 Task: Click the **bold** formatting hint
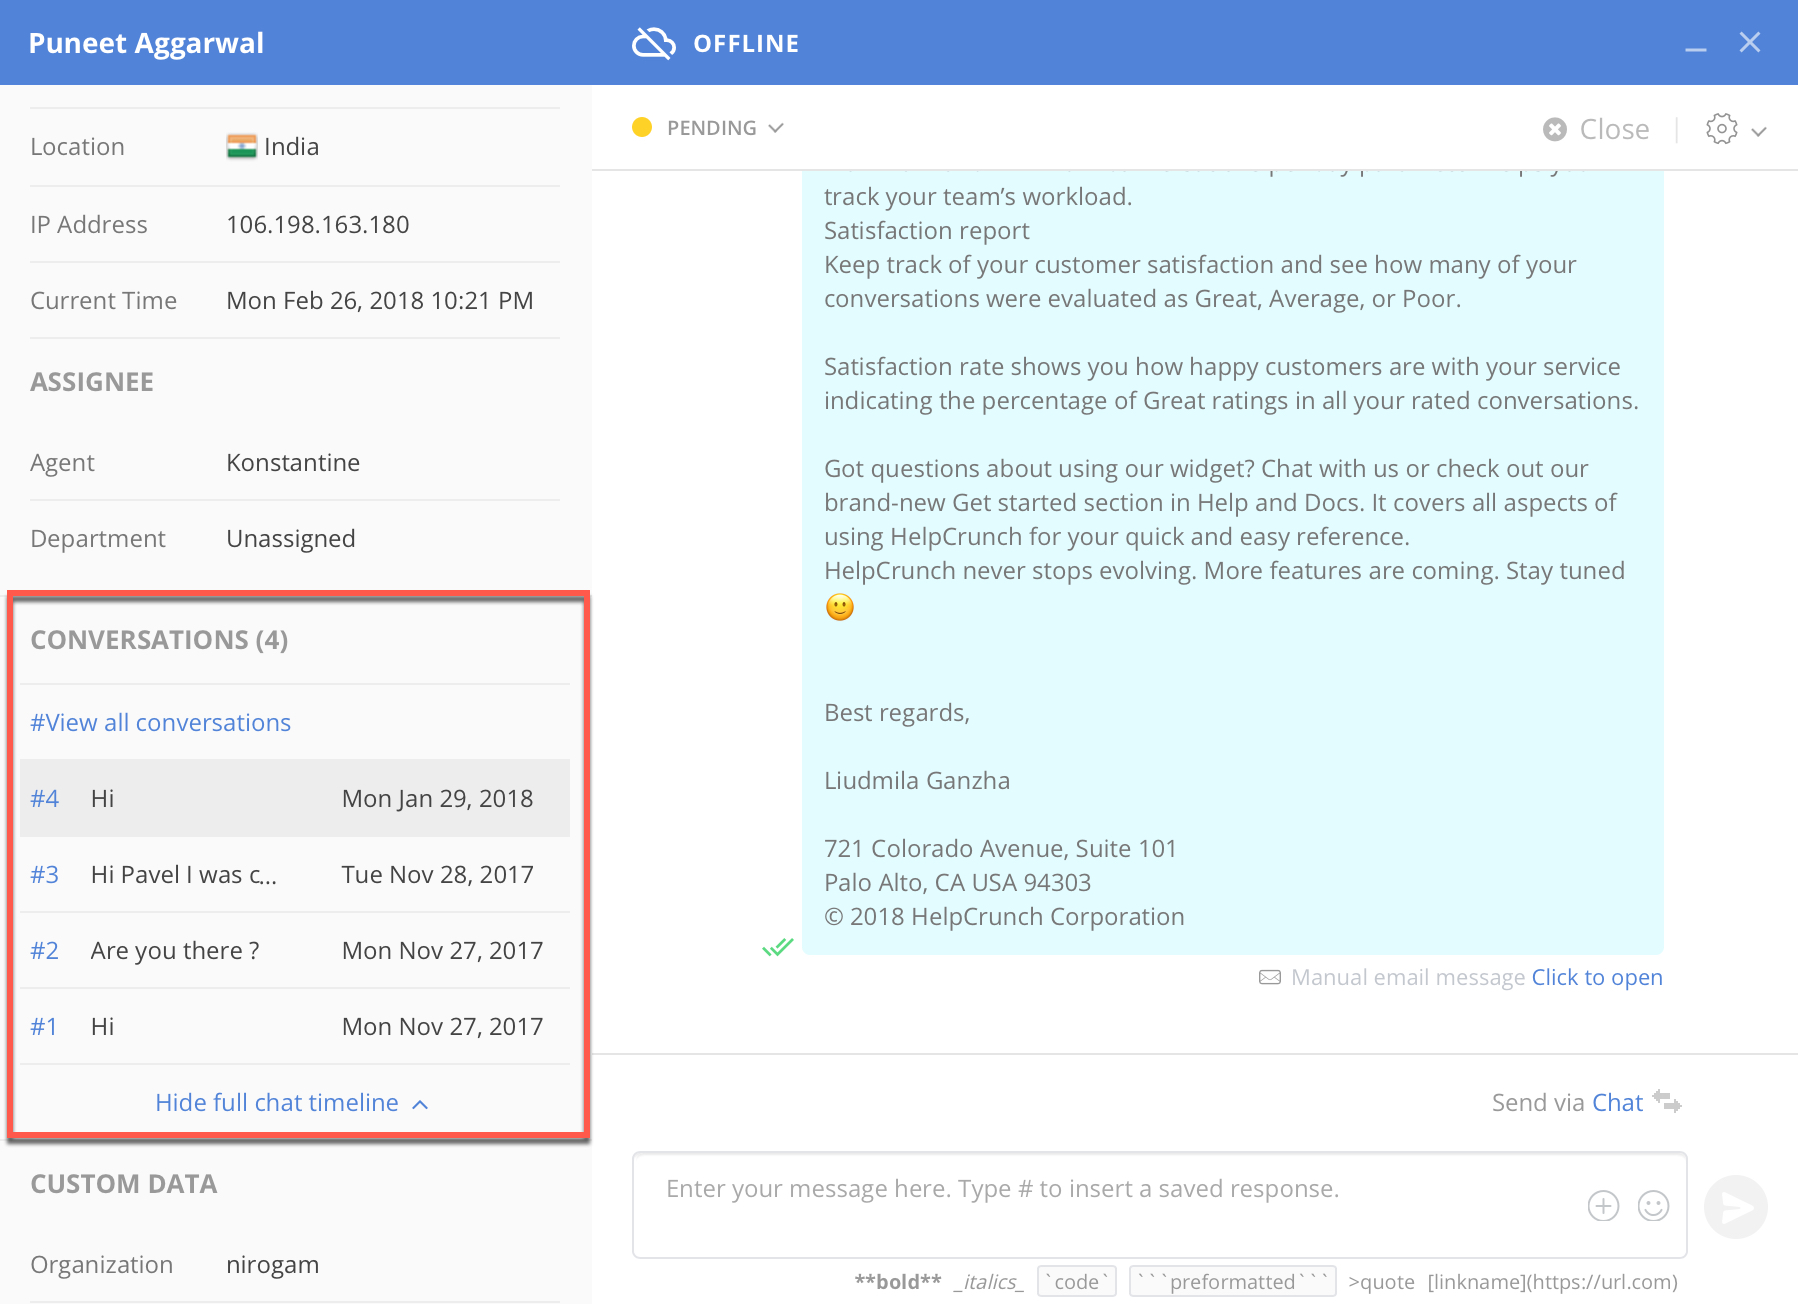point(897,1281)
